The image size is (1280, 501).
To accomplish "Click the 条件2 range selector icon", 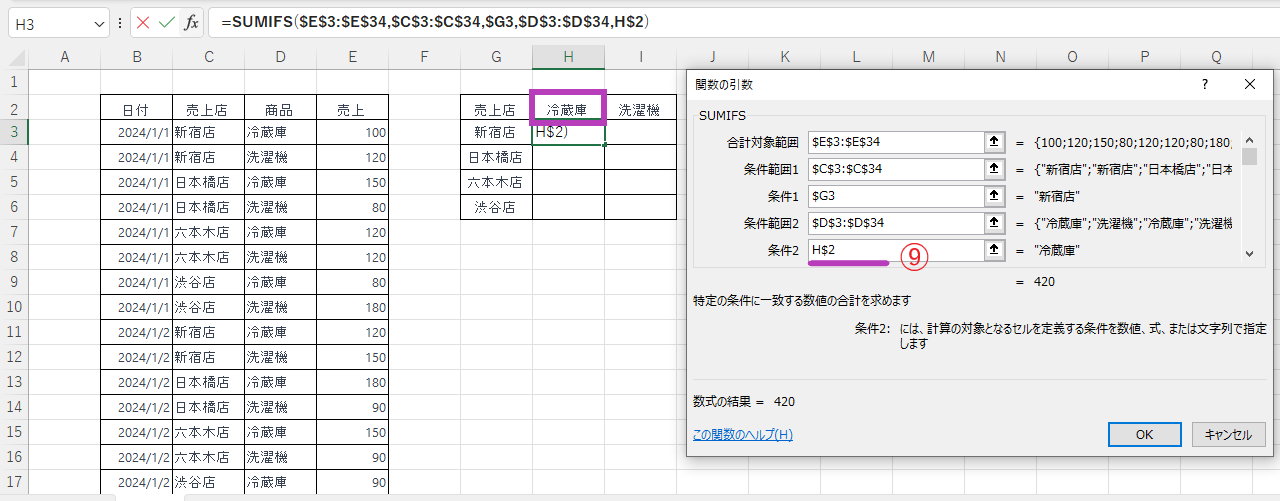I will (x=994, y=250).
